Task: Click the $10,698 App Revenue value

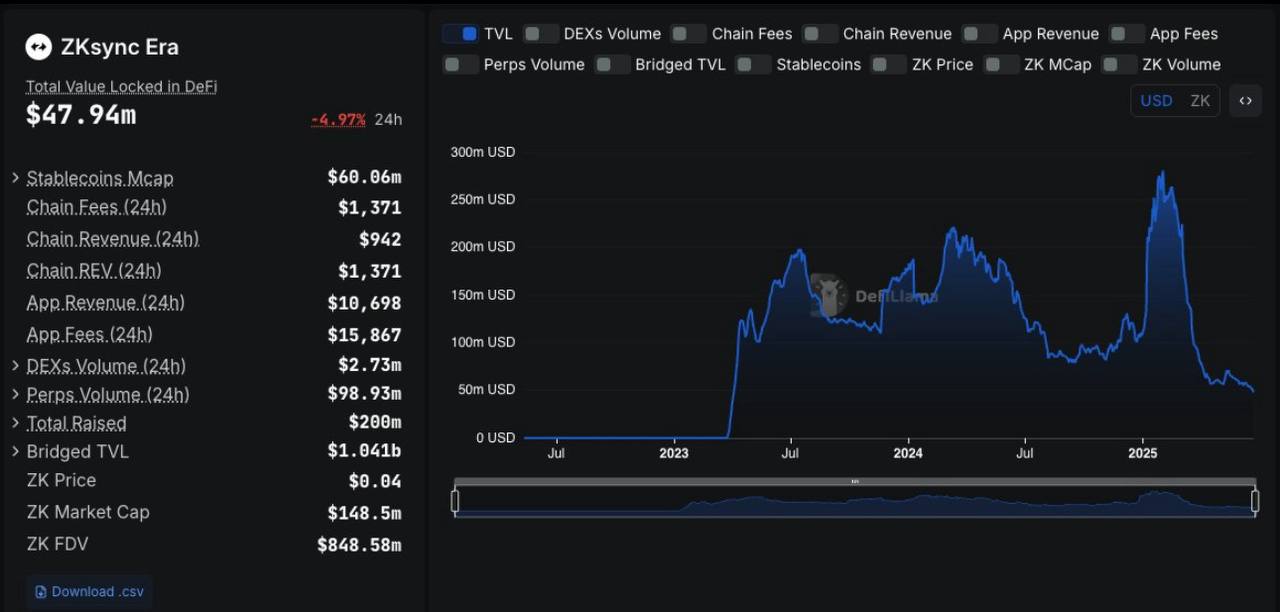Action: (x=364, y=303)
